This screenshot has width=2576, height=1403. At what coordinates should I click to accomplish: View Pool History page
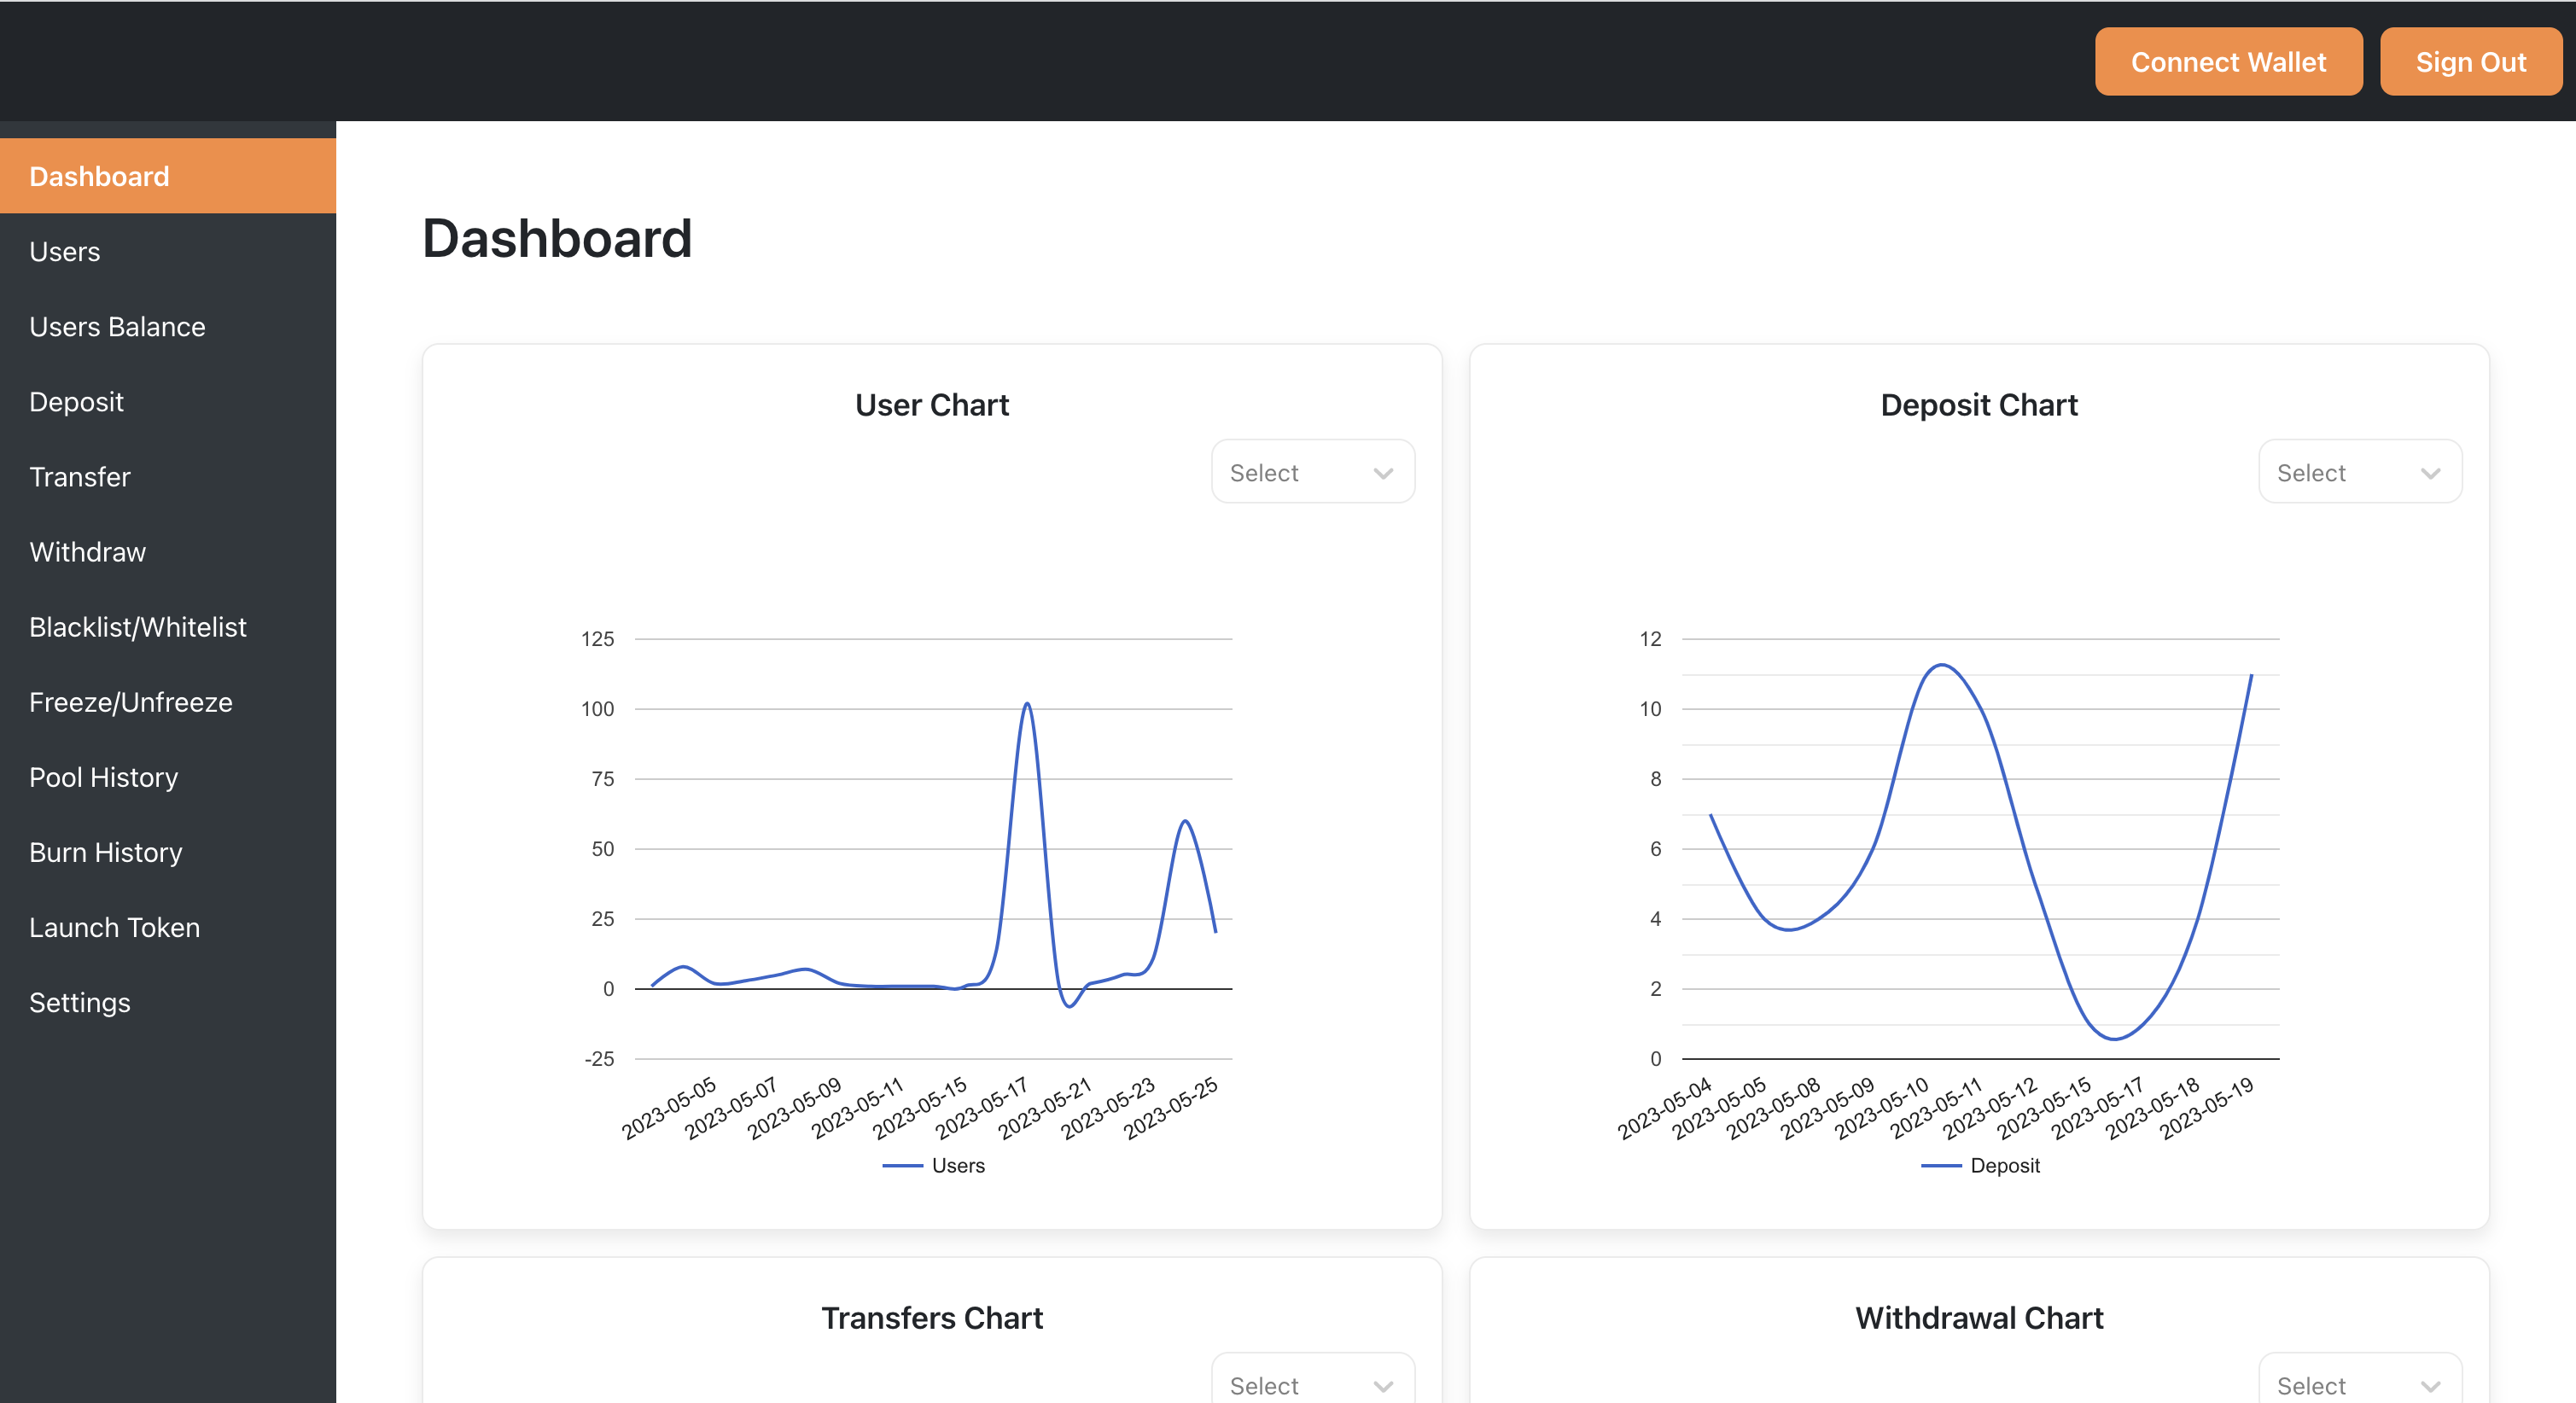pos(104,777)
